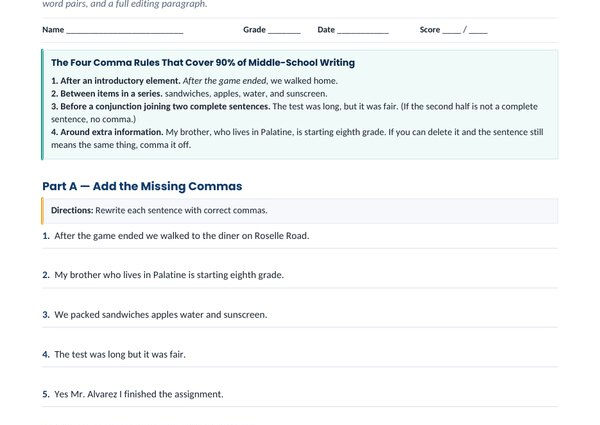The image size is (600, 425).
Task: Click the Score blank field
Action: 465,31
